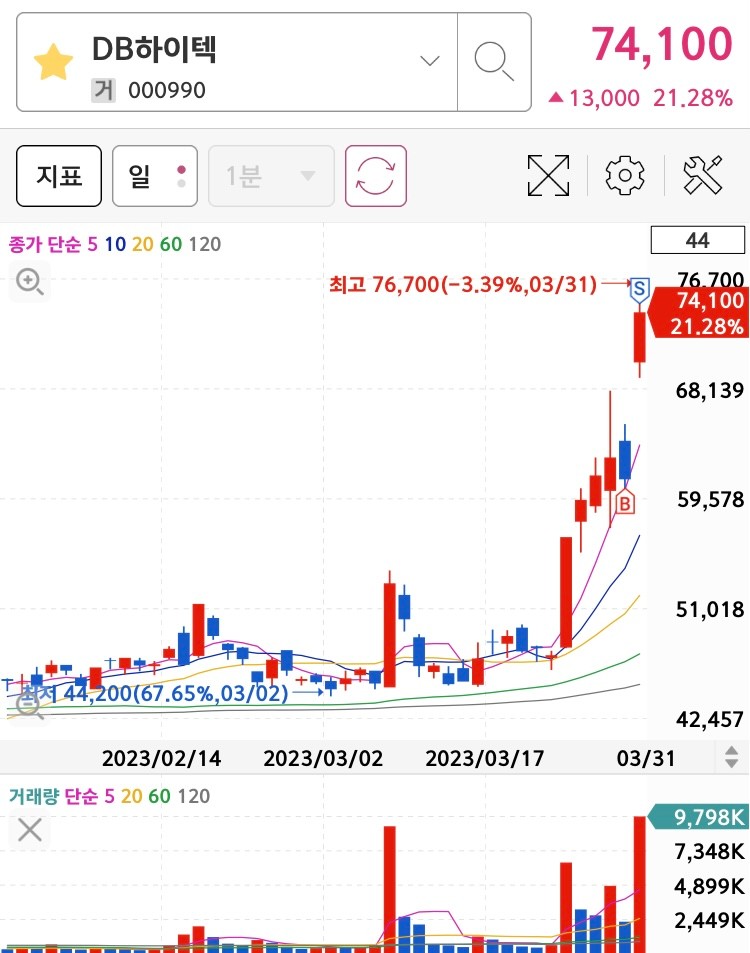Open the 일 period selector
Screen dimensions: 750x953
[155, 176]
